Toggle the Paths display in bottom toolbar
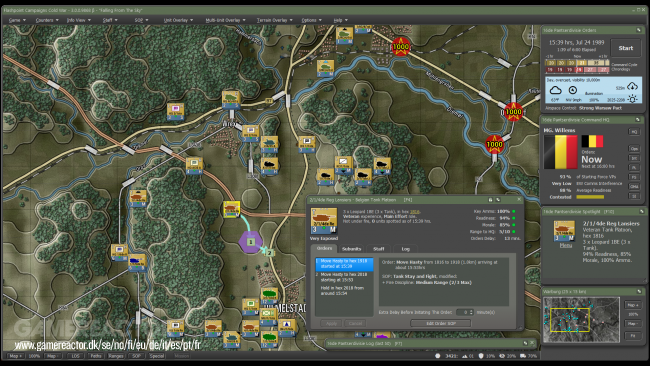 point(96,356)
